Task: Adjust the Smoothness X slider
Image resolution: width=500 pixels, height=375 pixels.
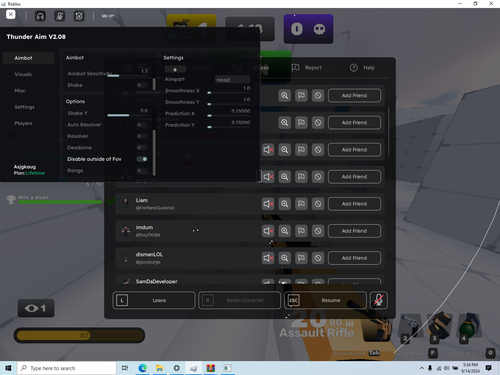Action: tap(229, 93)
